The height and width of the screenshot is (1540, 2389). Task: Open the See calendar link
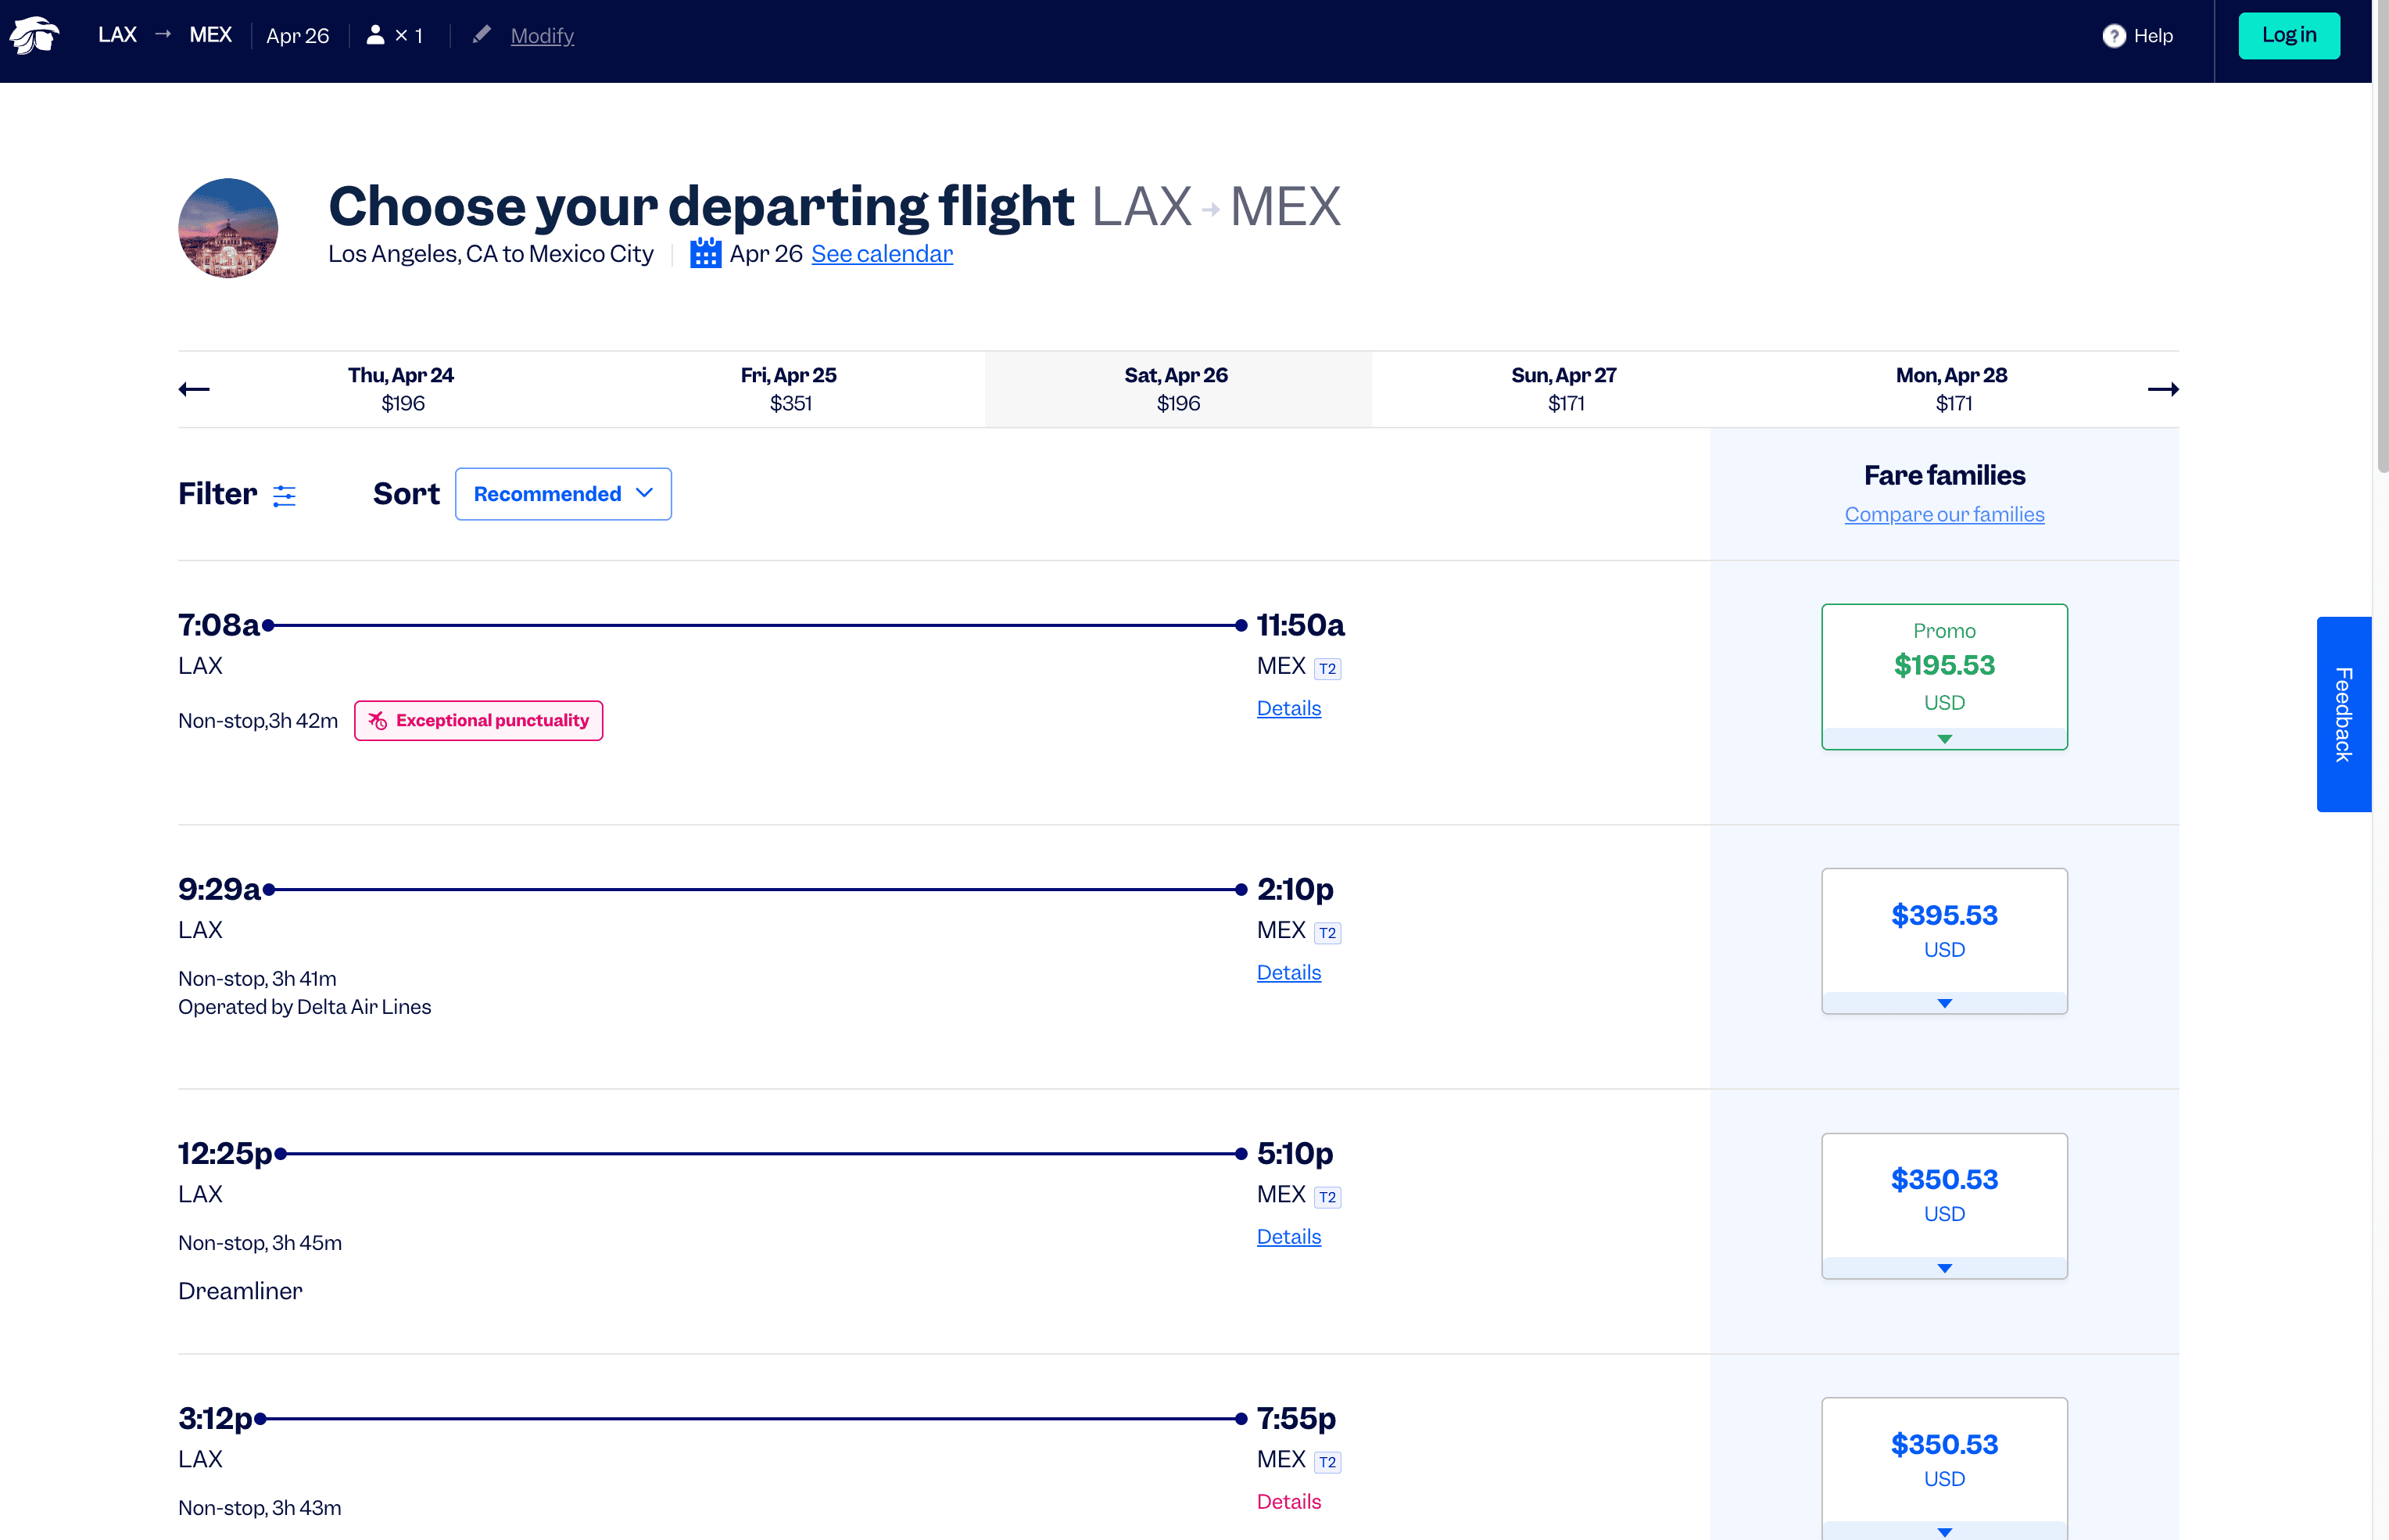[x=881, y=254]
